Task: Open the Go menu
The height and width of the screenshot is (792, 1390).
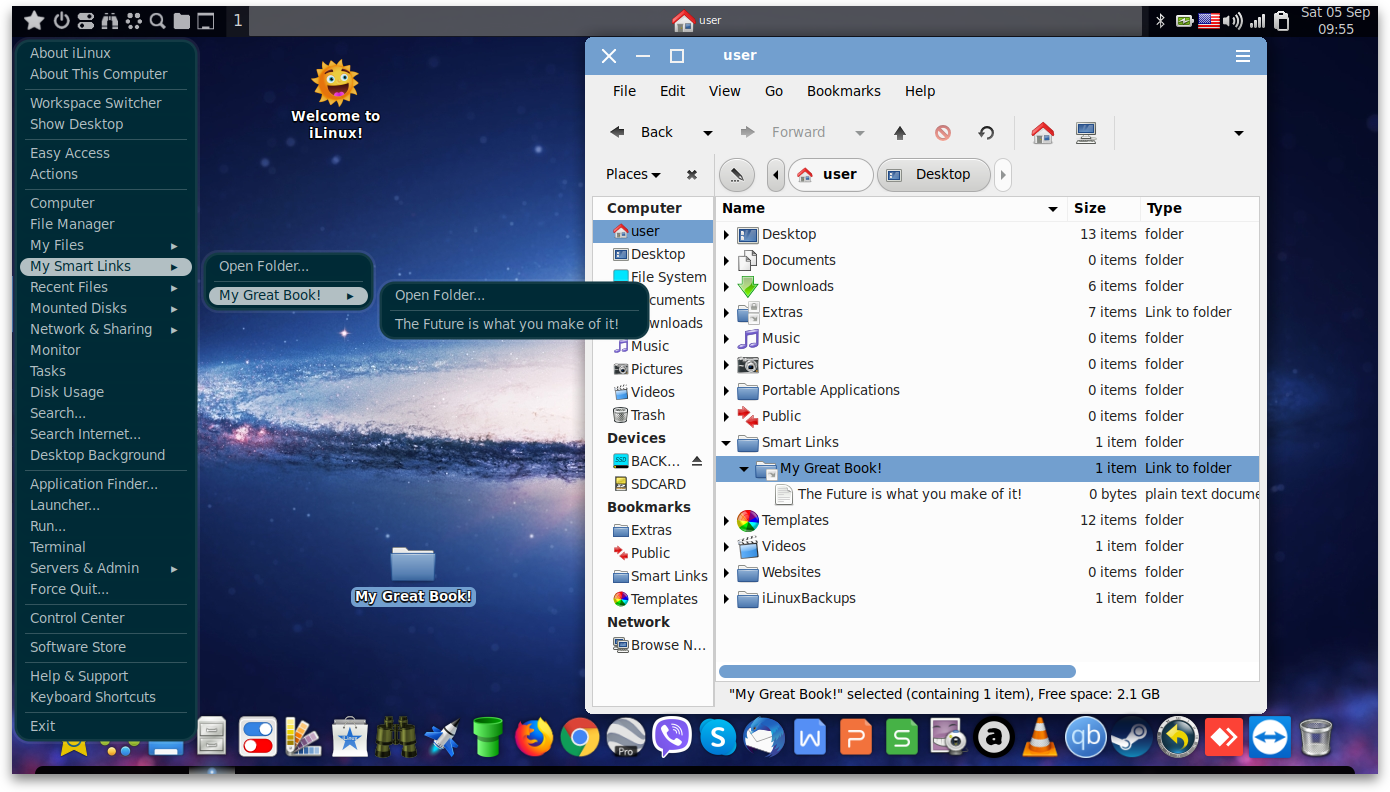Action: 774,91
